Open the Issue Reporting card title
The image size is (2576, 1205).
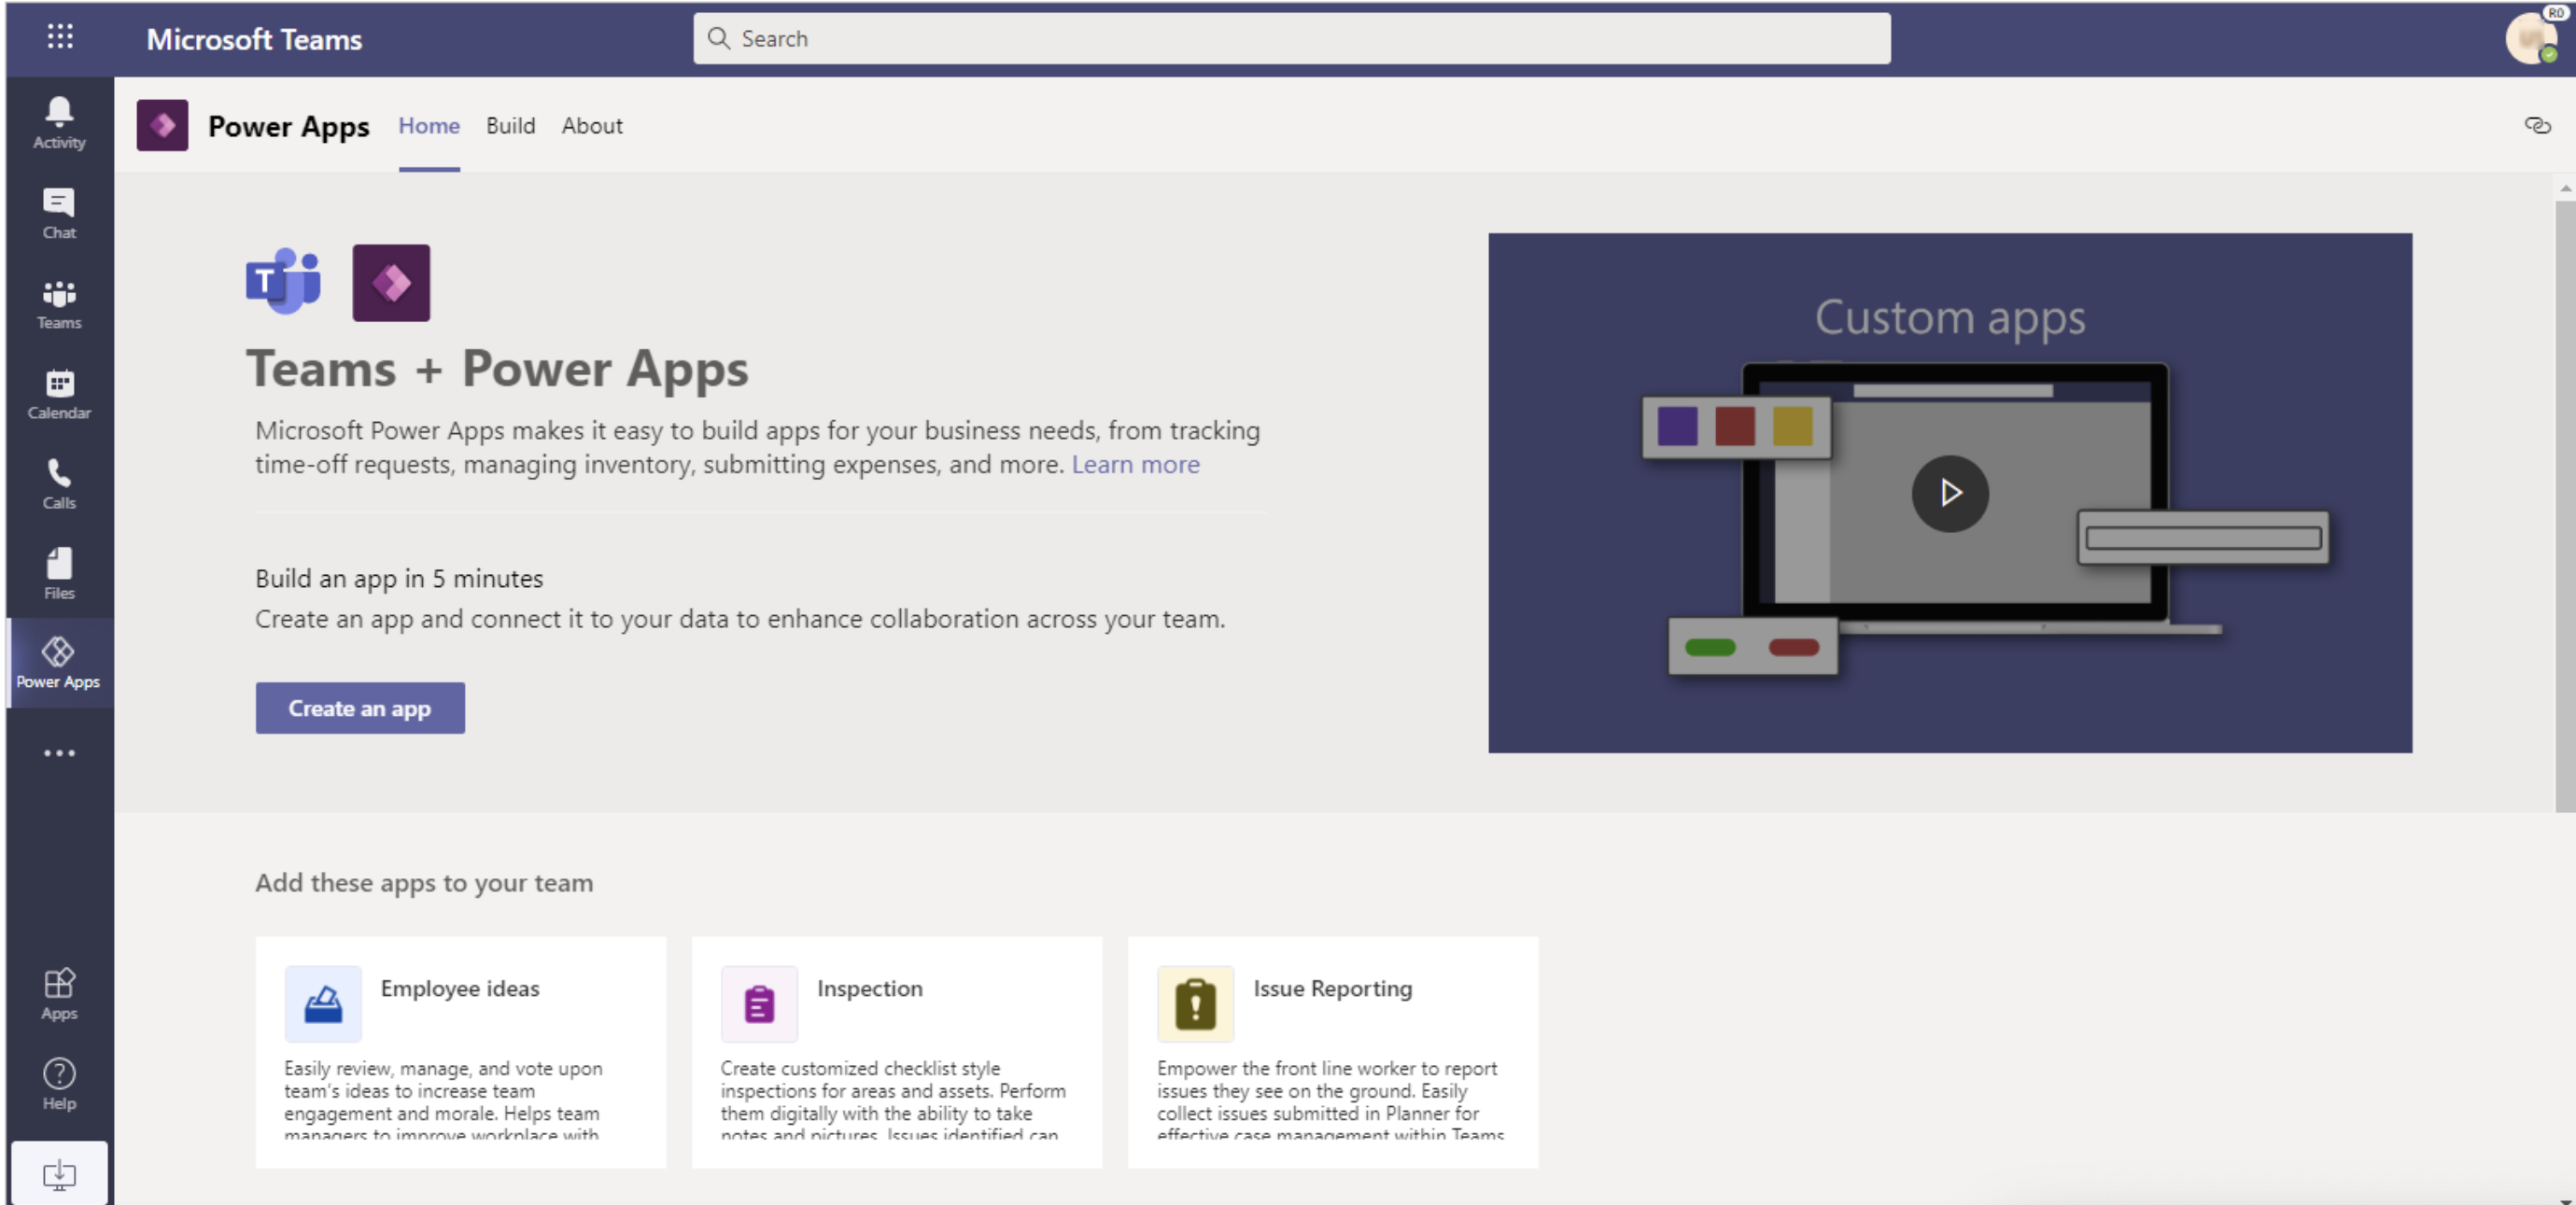coord(1333,988)
